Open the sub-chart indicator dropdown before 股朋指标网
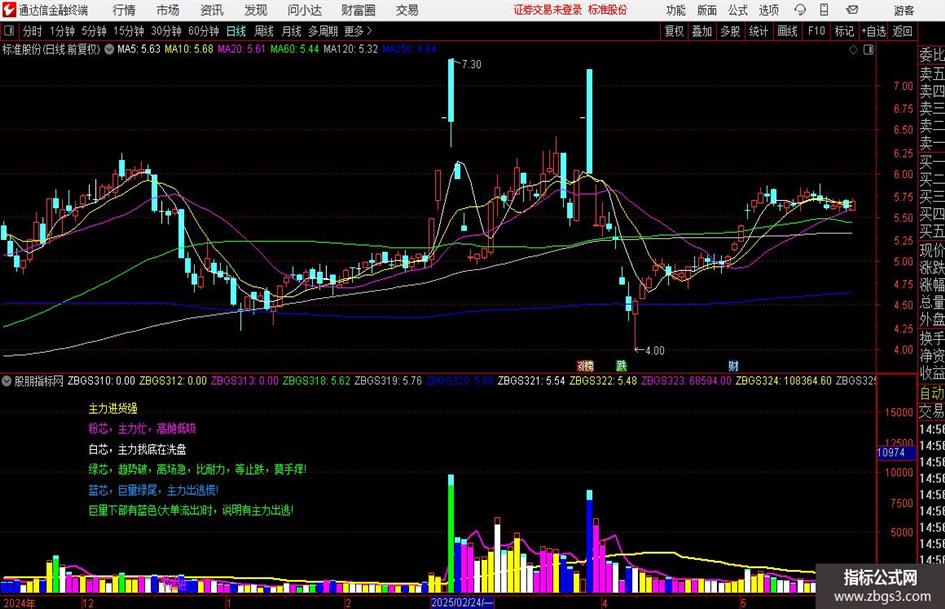Image resolution: width=945 pixels, height=609 pixels. click(x=7, y=381)
